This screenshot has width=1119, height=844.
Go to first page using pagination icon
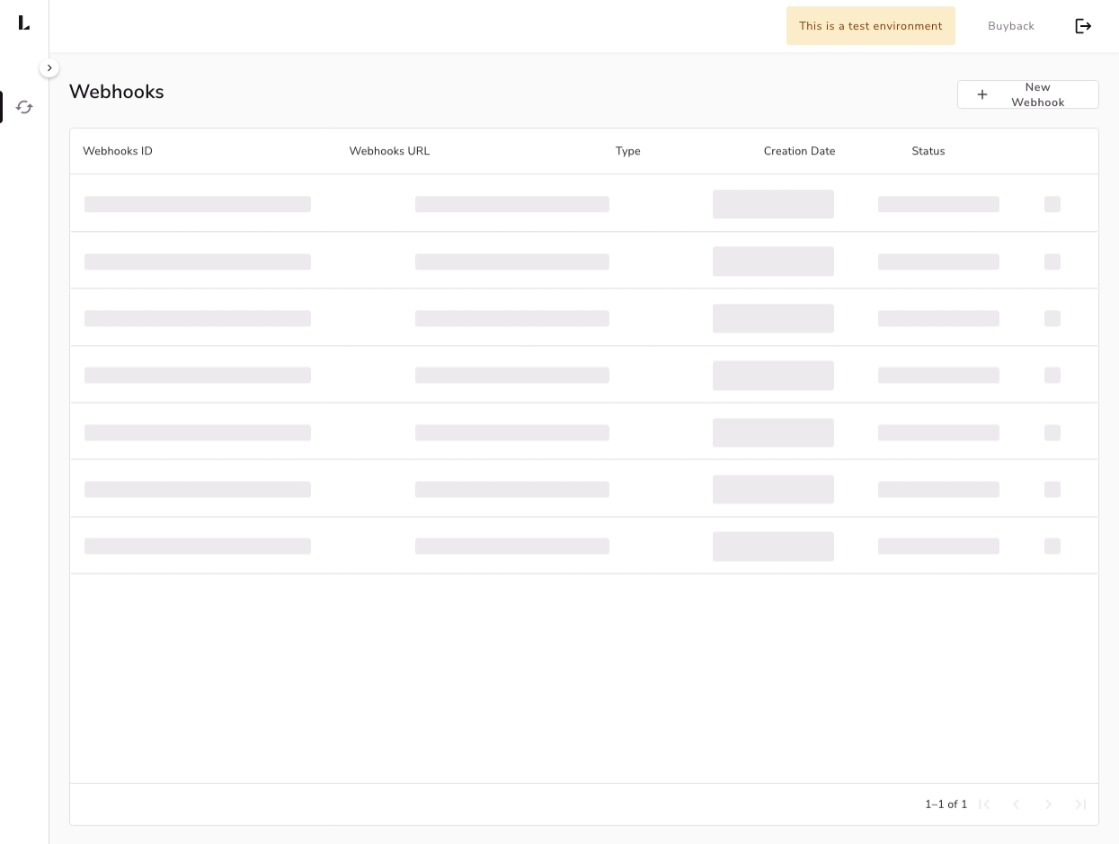click(984, 804)
